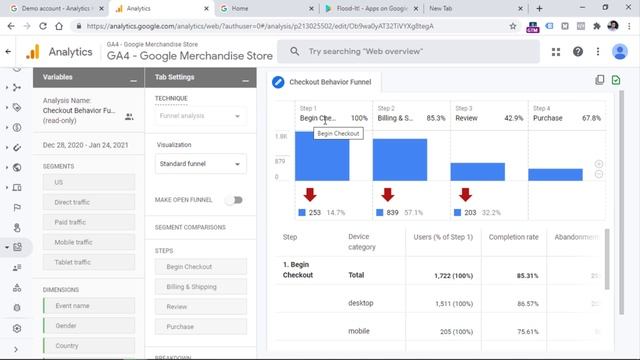Click the Analytics search field
Viewport: 640px width, 360px height.
click(x=409, y=51)
